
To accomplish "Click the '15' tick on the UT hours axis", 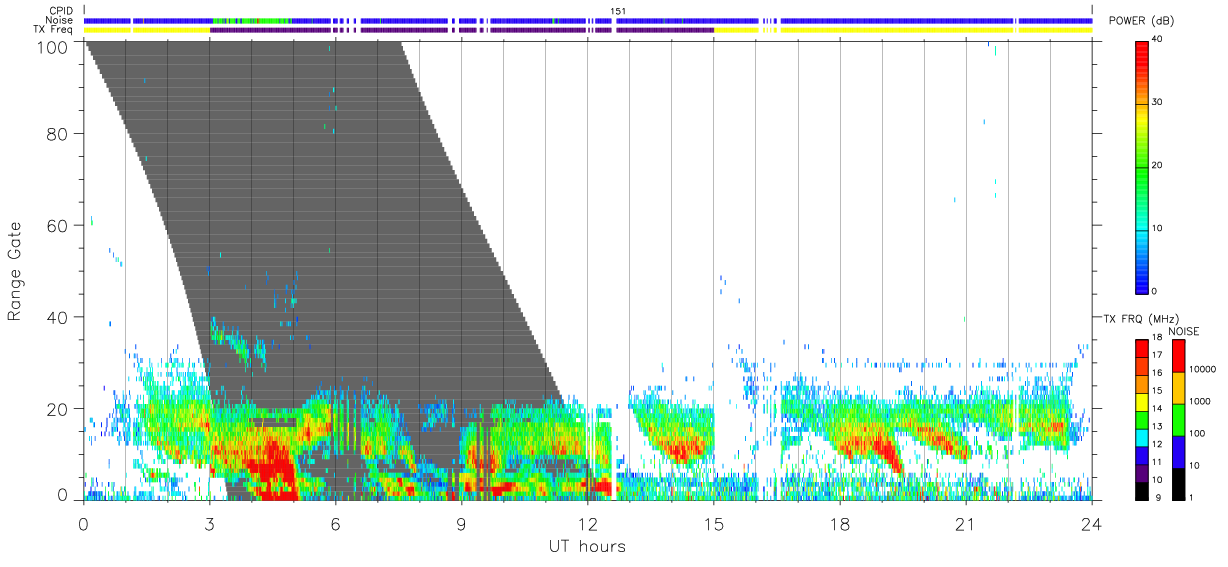I will tap(713, 522).
